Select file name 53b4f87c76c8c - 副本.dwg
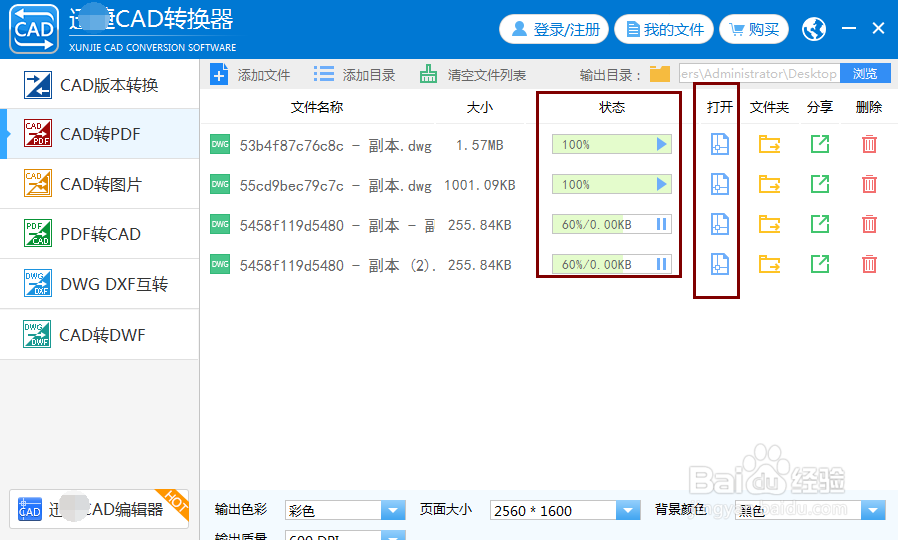 pos(336,145)
